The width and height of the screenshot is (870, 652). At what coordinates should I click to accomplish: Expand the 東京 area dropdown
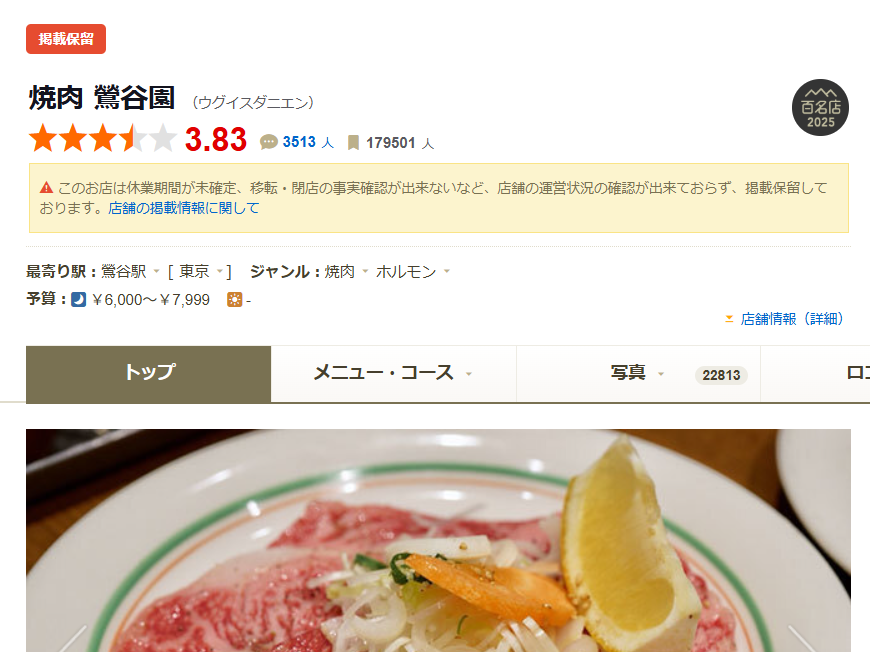(220, 271)
